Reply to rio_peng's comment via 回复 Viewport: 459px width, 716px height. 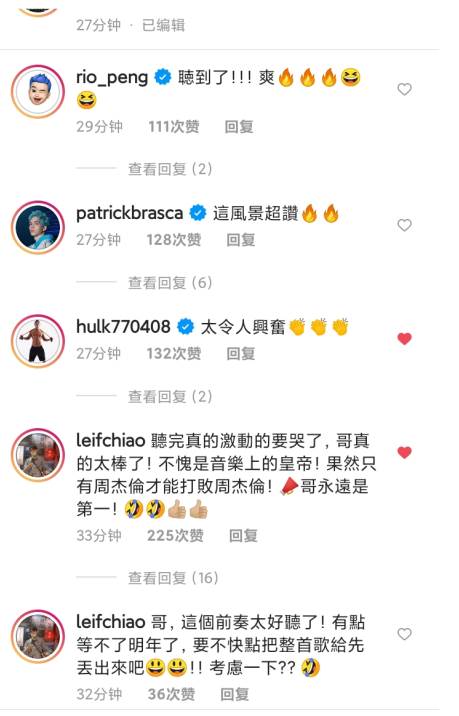click(x=239, y=126)
